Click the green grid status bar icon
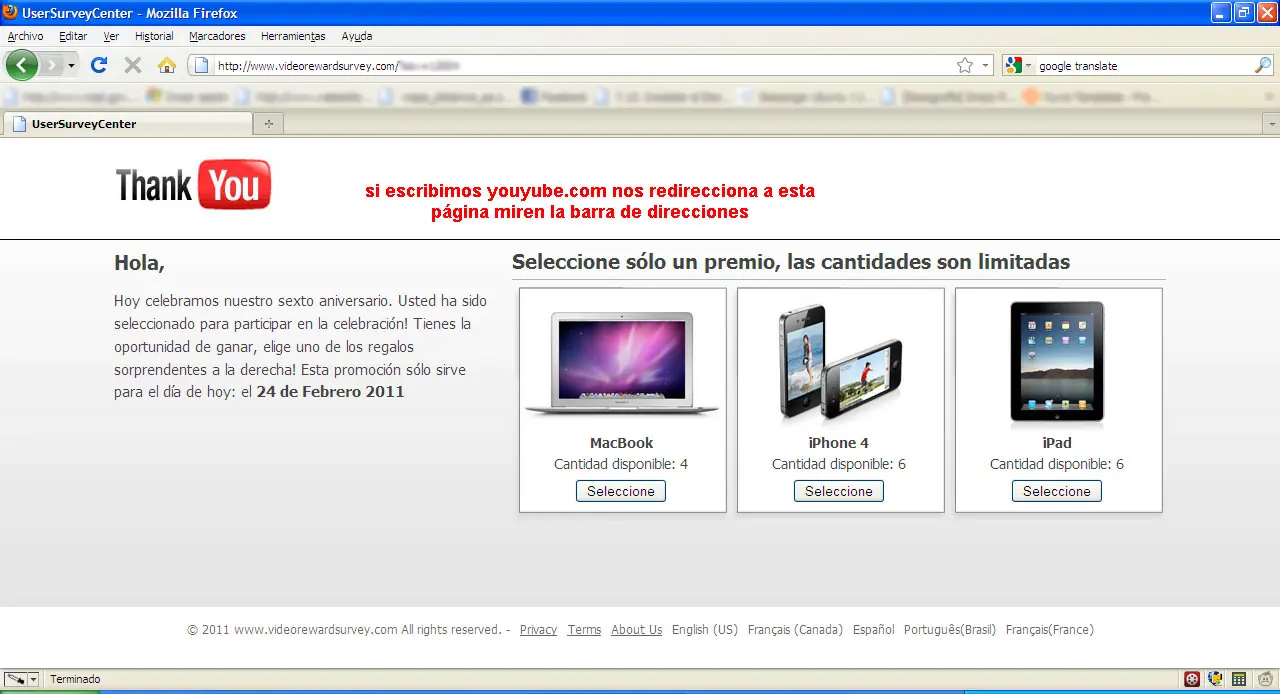This screenshot has width=1280, height=694. point(1239,679)
